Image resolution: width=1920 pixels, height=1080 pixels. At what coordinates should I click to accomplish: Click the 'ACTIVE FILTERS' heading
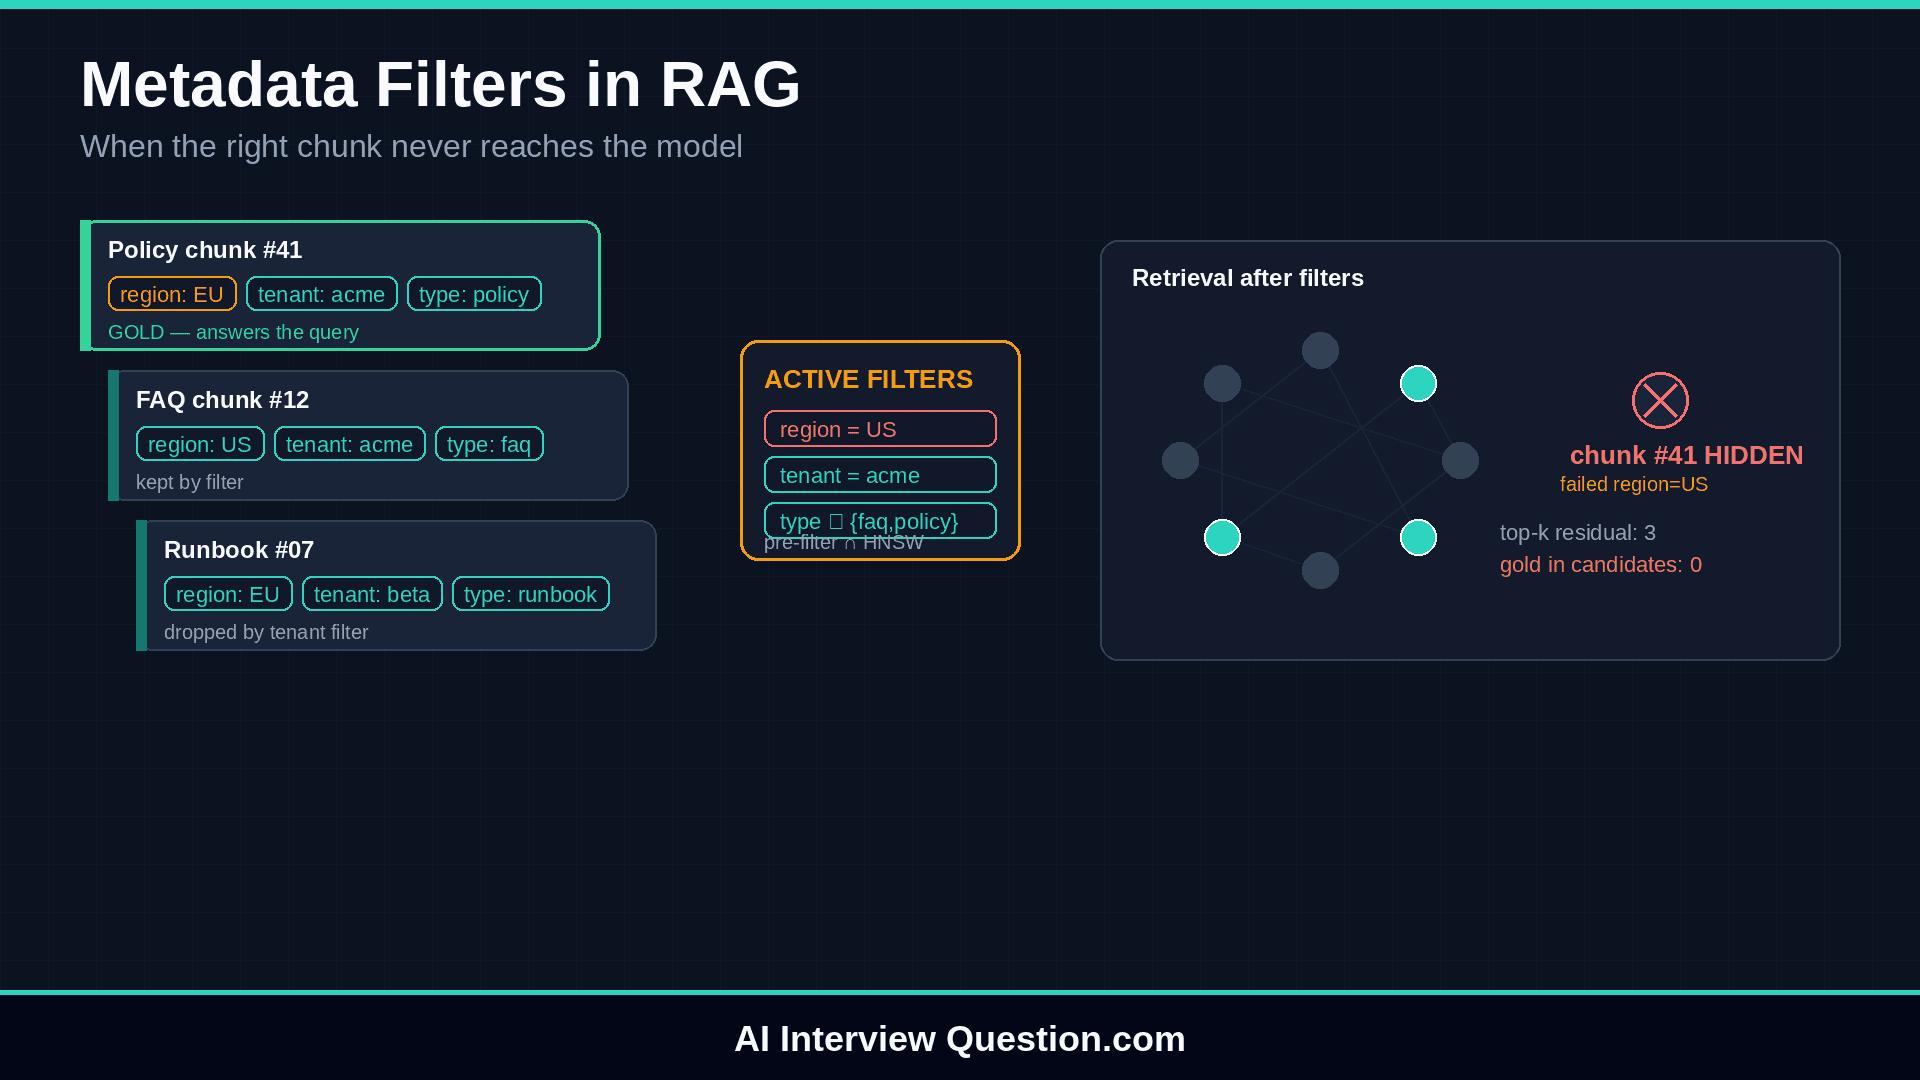[x=868, y=379]
